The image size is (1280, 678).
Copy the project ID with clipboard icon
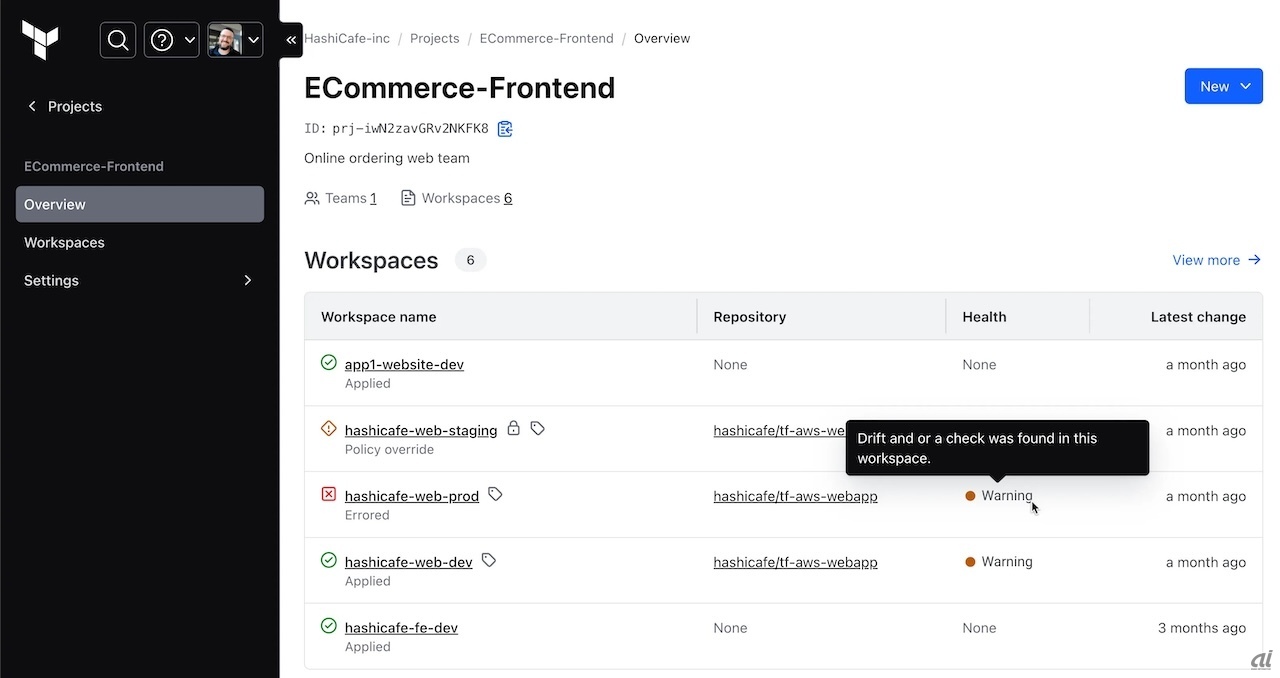point(505,129)
